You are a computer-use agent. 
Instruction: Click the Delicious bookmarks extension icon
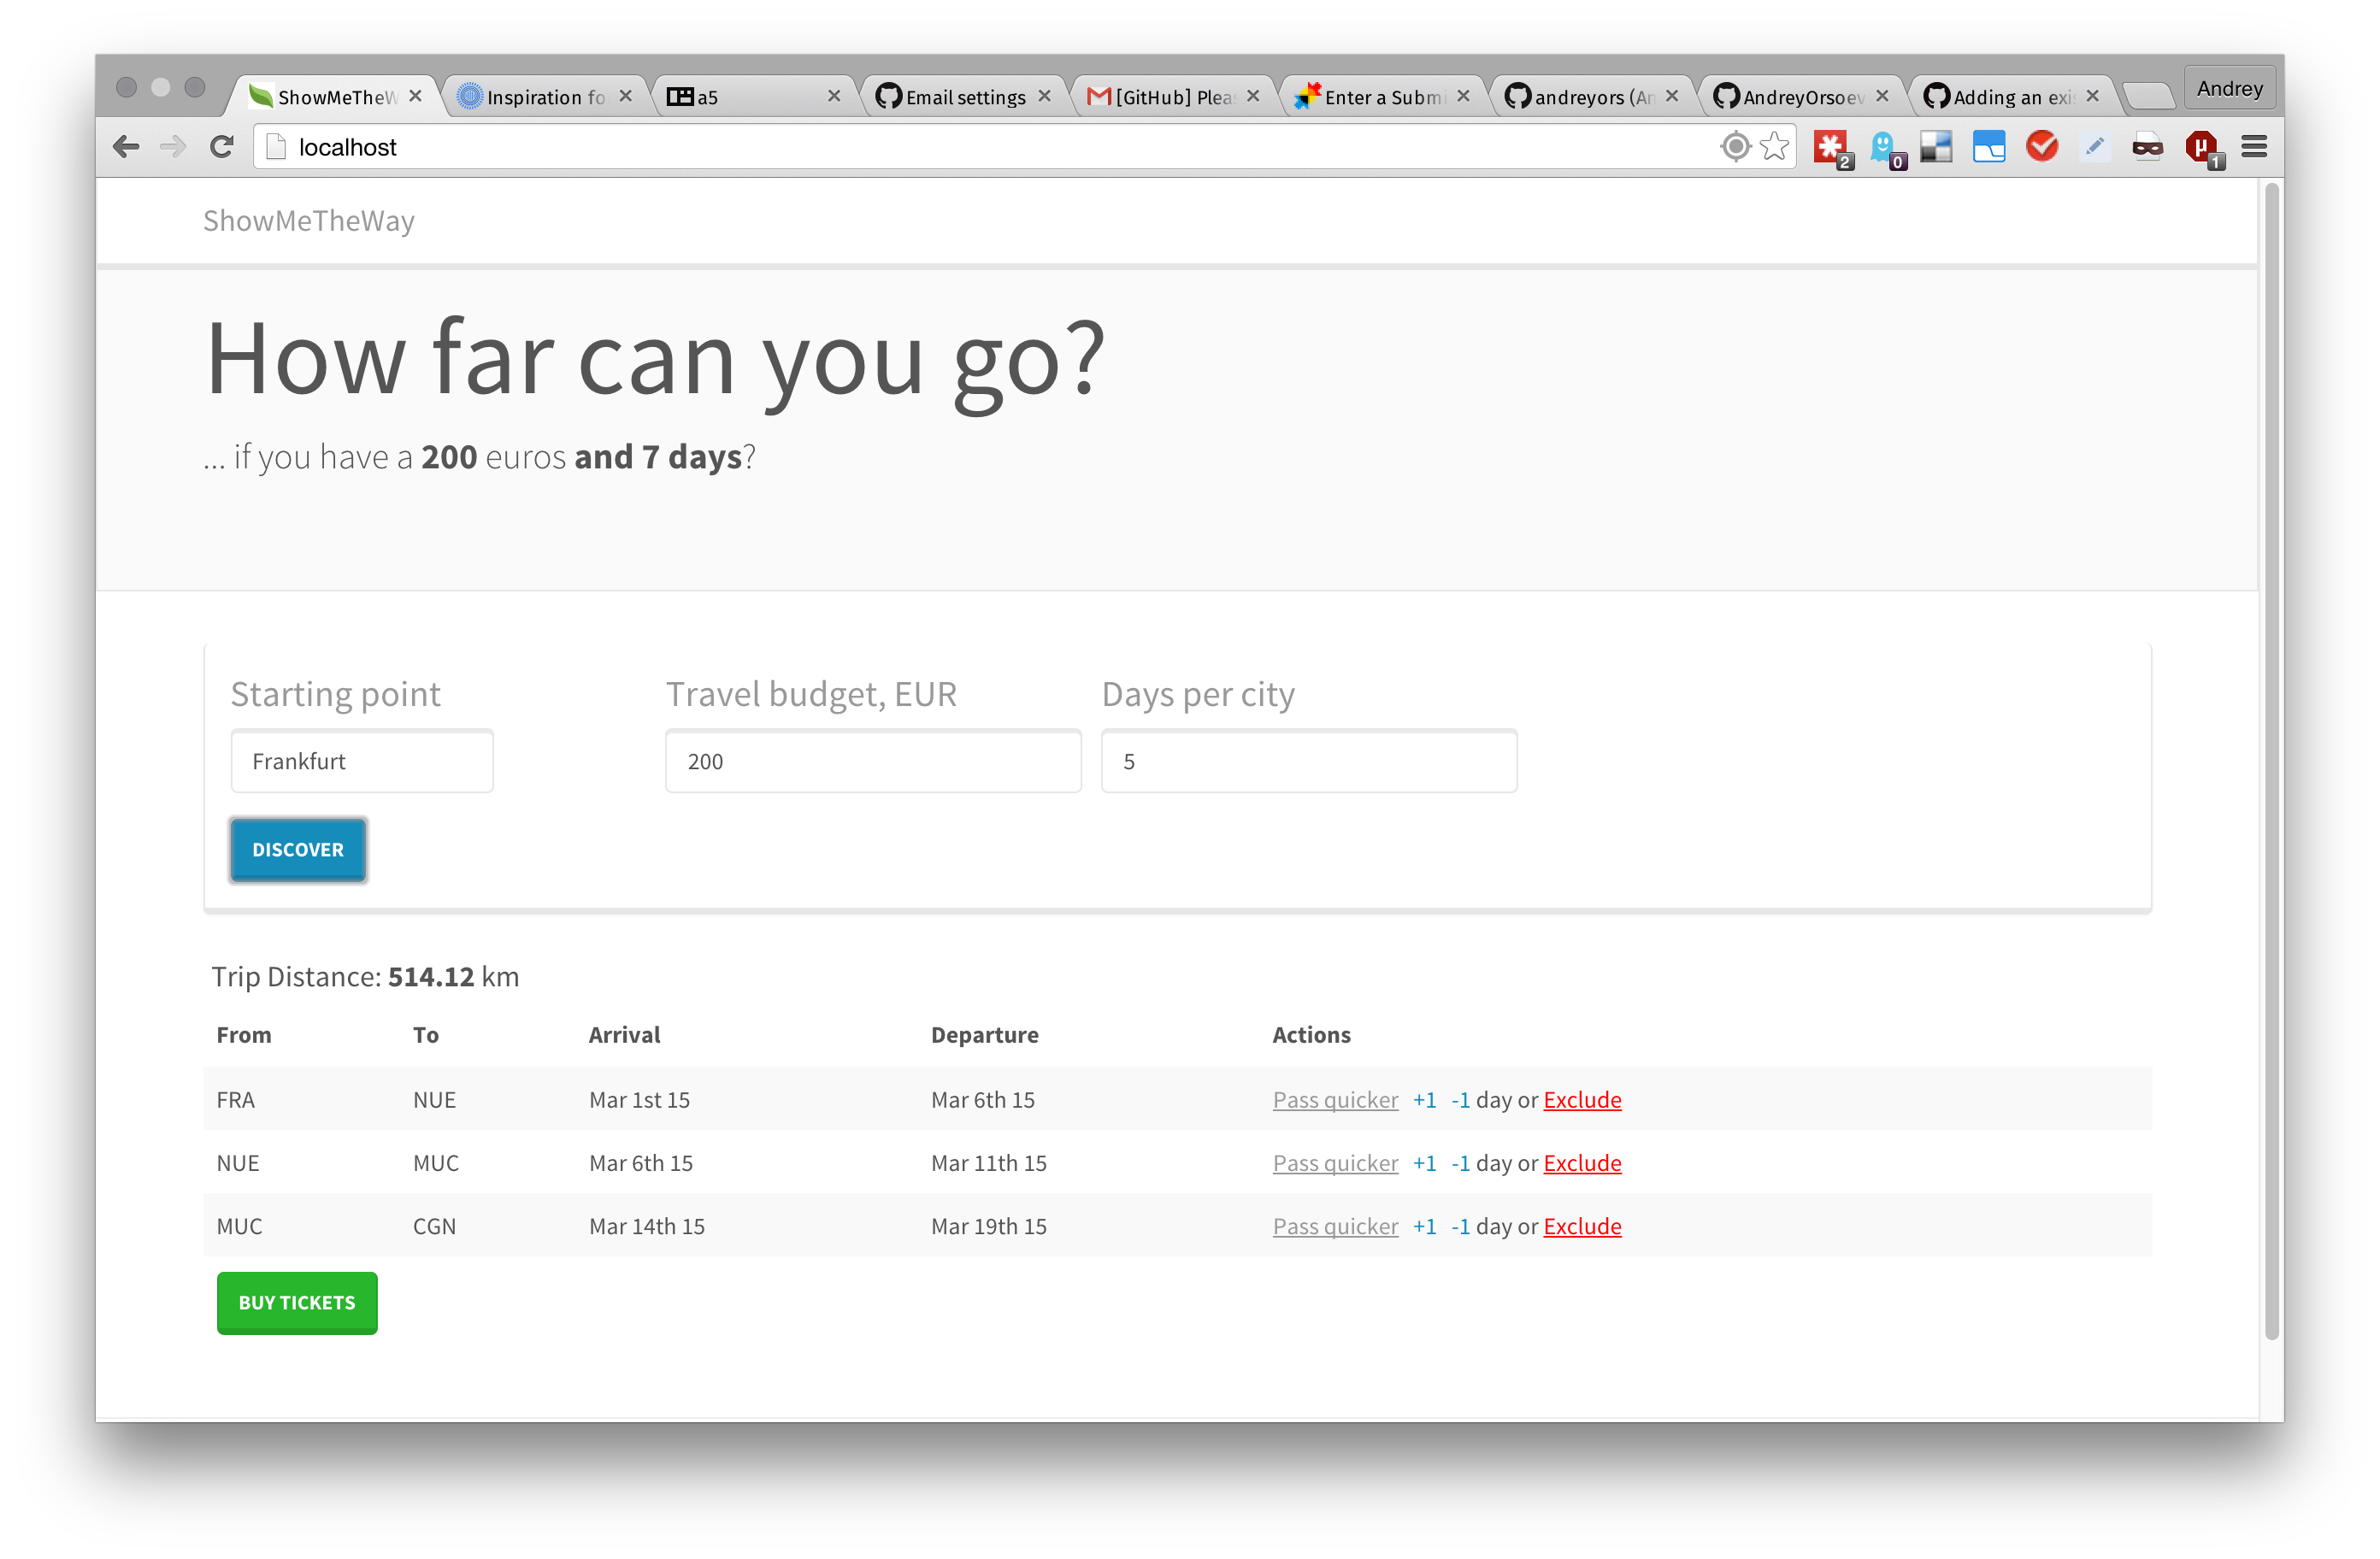(x=1936, y=147)
